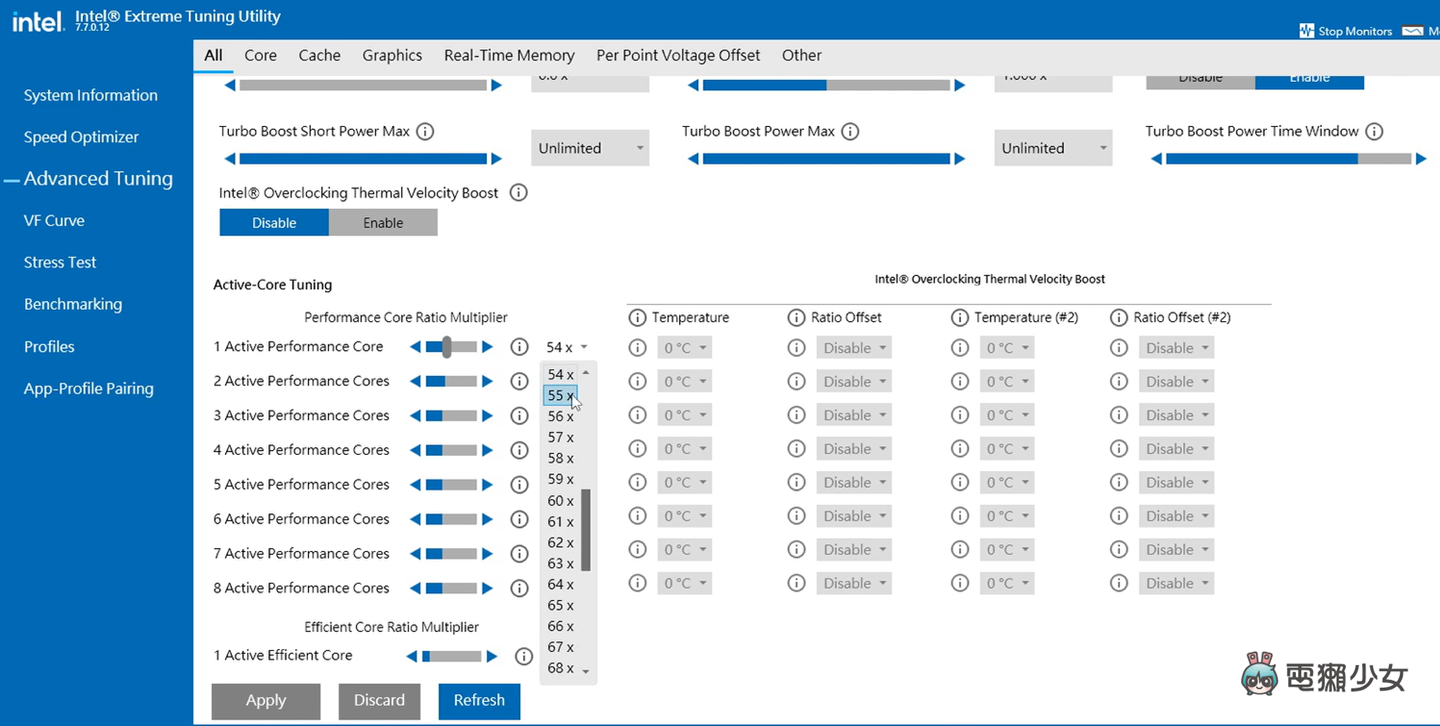Click info icon next to Temperature header
The image size is (1440, 726).
pyautogui.click(x=637, y=317)
